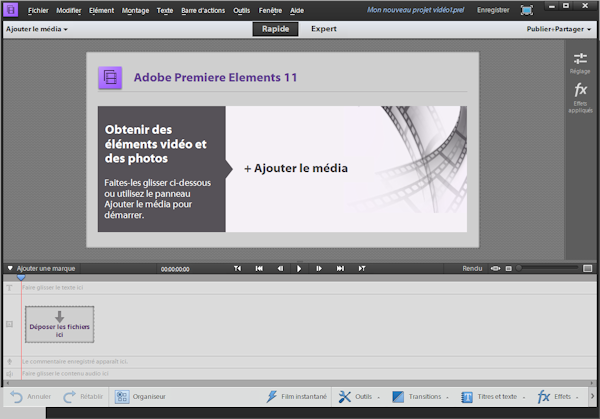Screen dimensions: 600x419
Task: Open the Montage menu
Action: point(135,10)
